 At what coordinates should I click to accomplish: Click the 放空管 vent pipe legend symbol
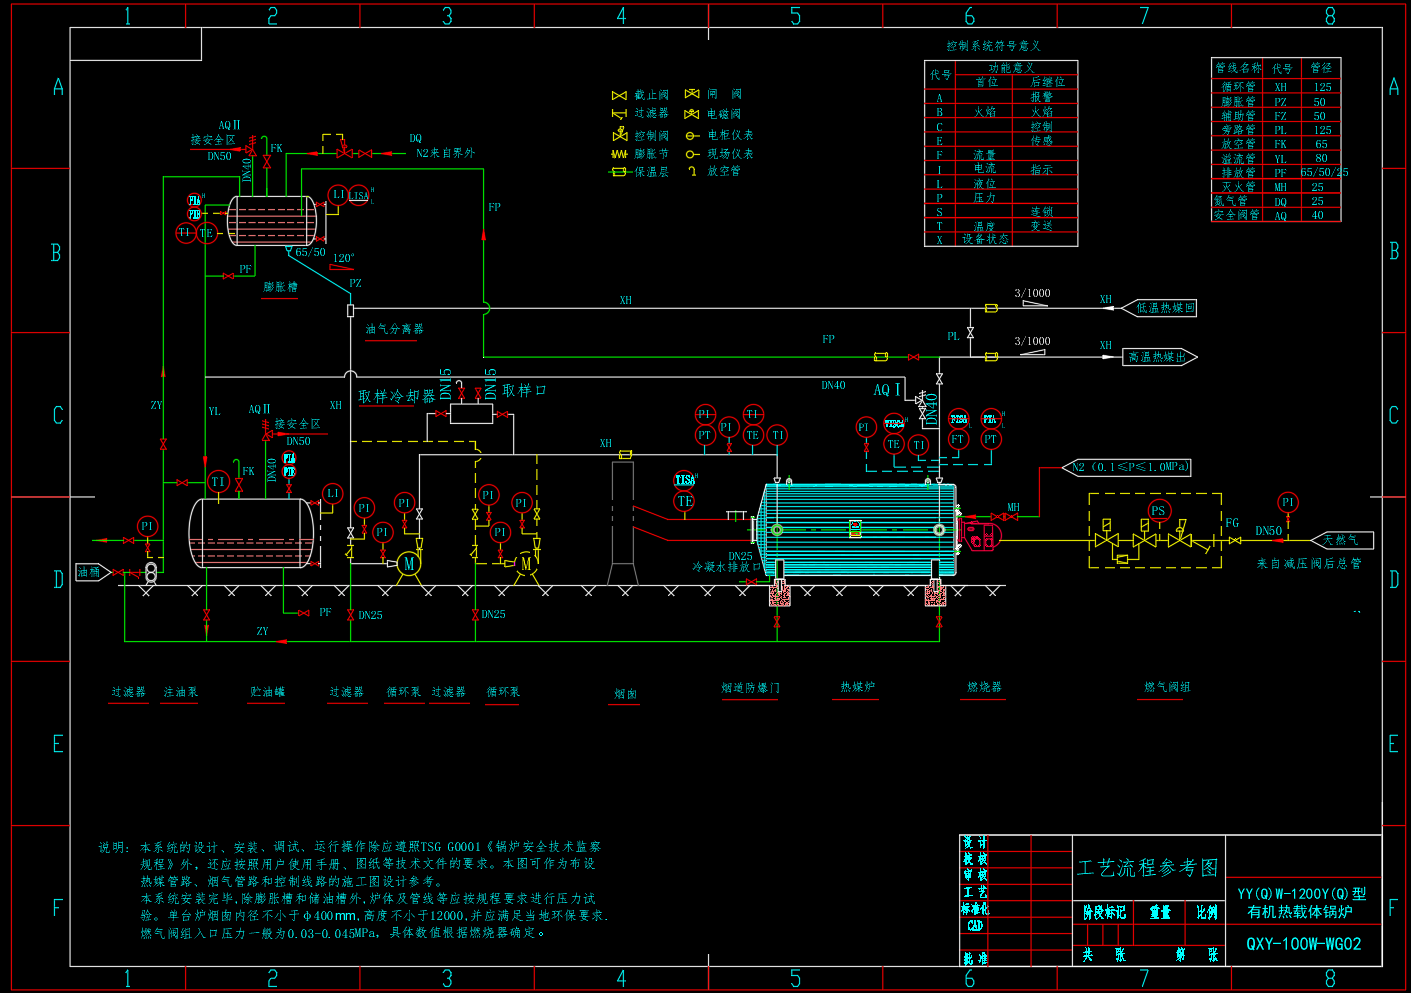(x=691, y=171)
